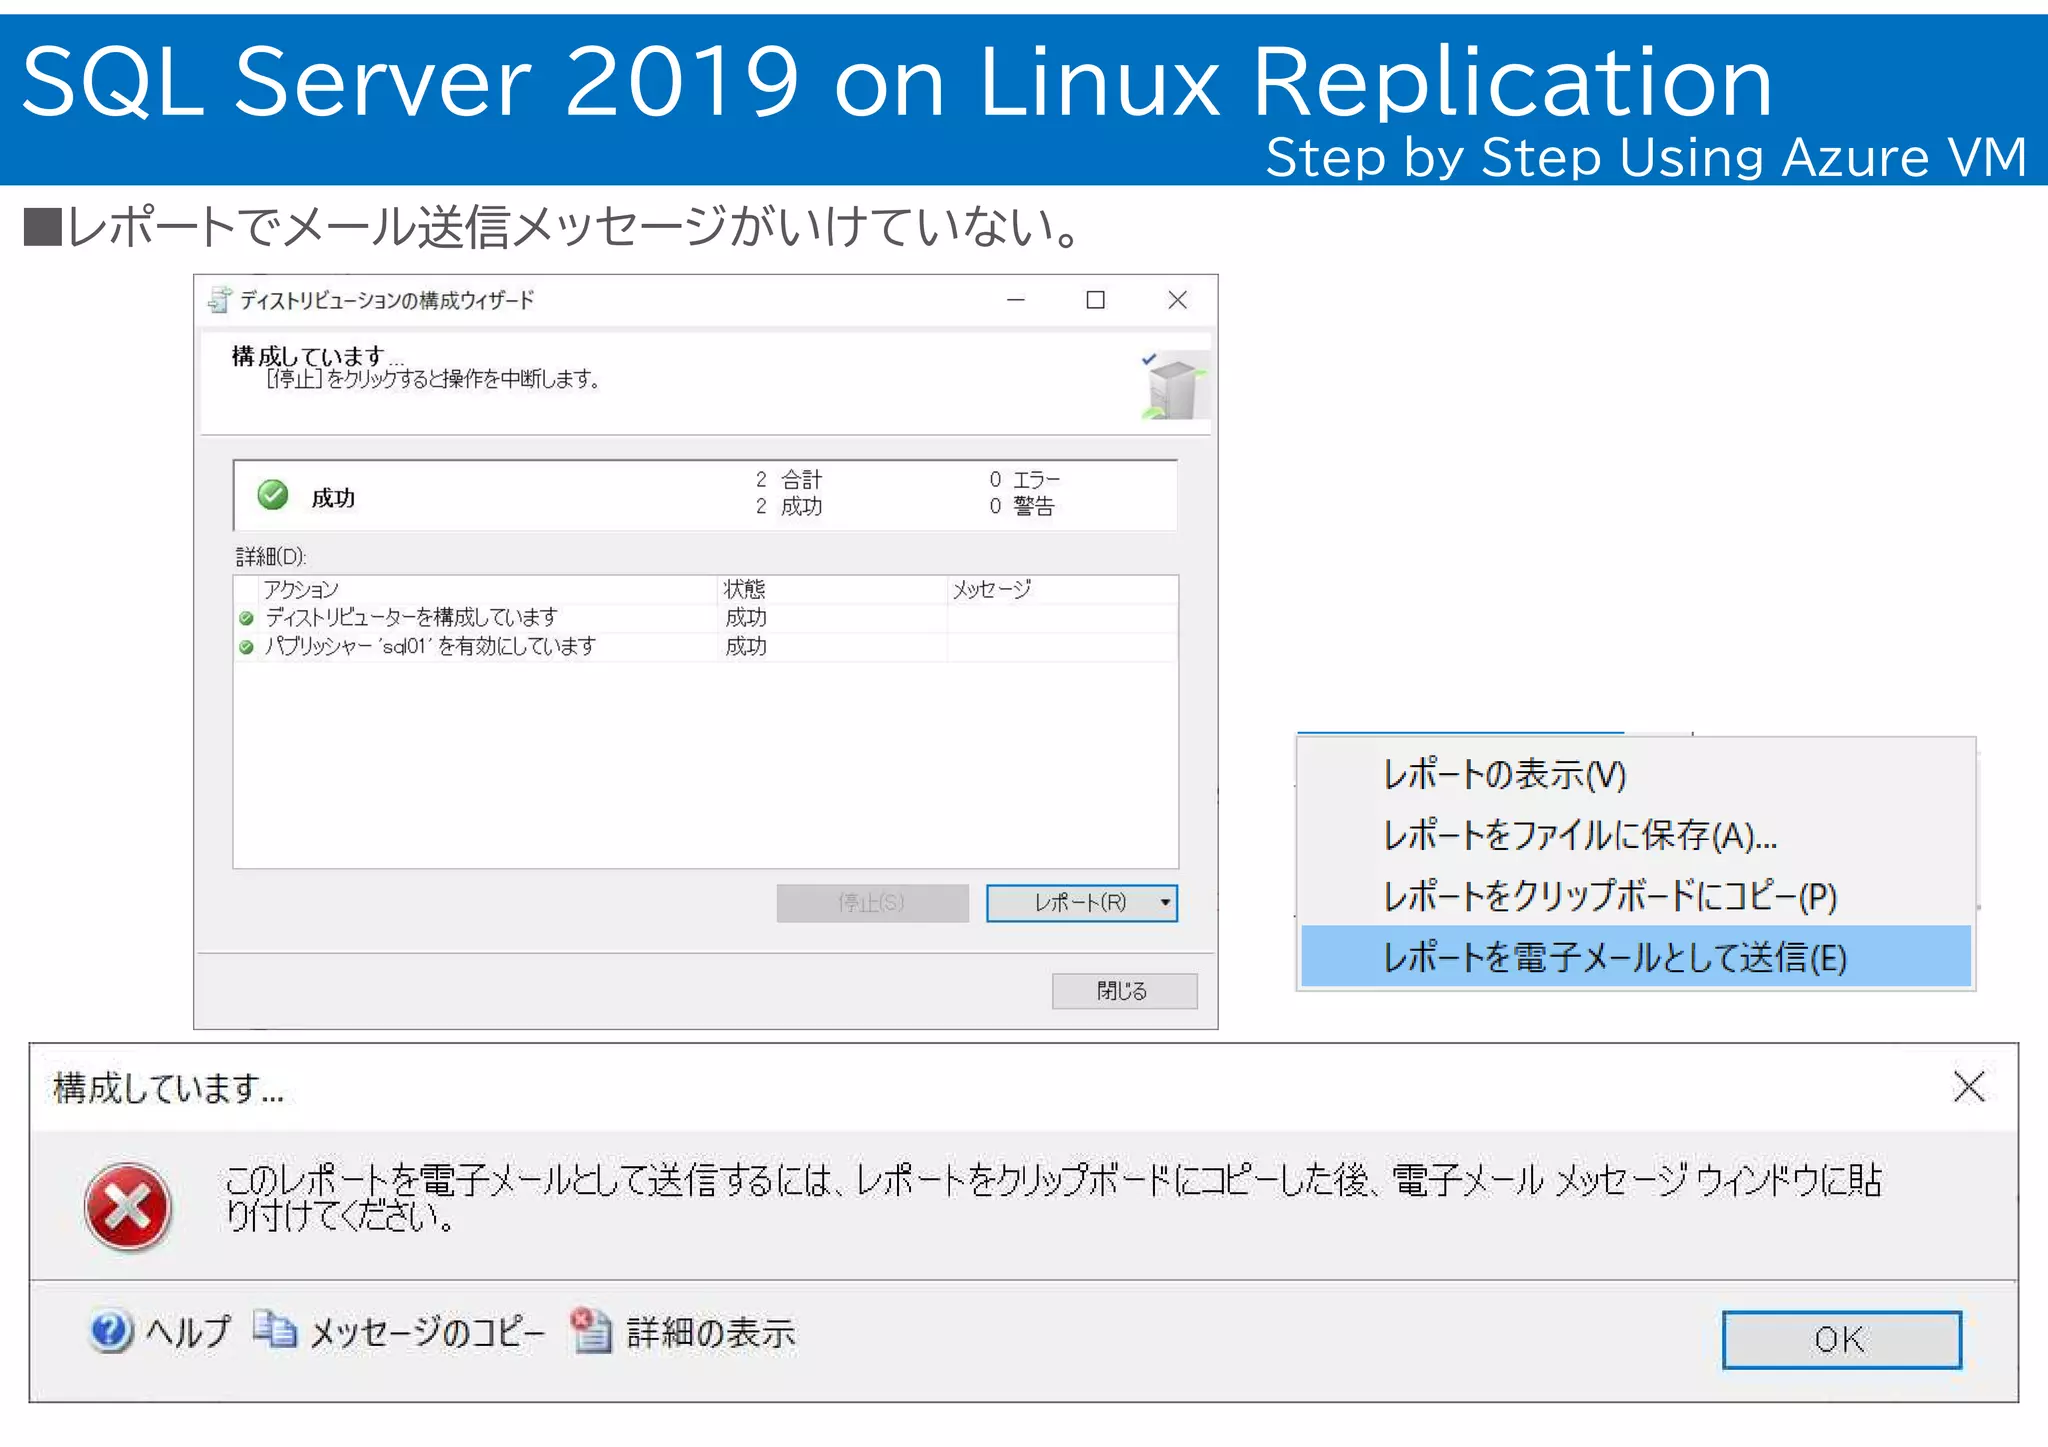Click メッセージのコピー link text
The image size is (2048, 1447).
tap(427, 1332)
